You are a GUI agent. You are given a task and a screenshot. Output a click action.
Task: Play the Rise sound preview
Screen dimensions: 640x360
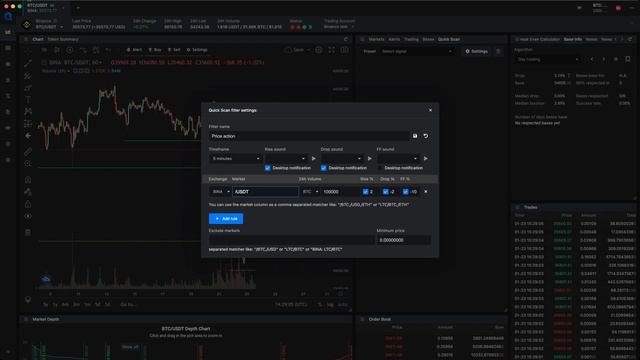(x=313, y=158)
